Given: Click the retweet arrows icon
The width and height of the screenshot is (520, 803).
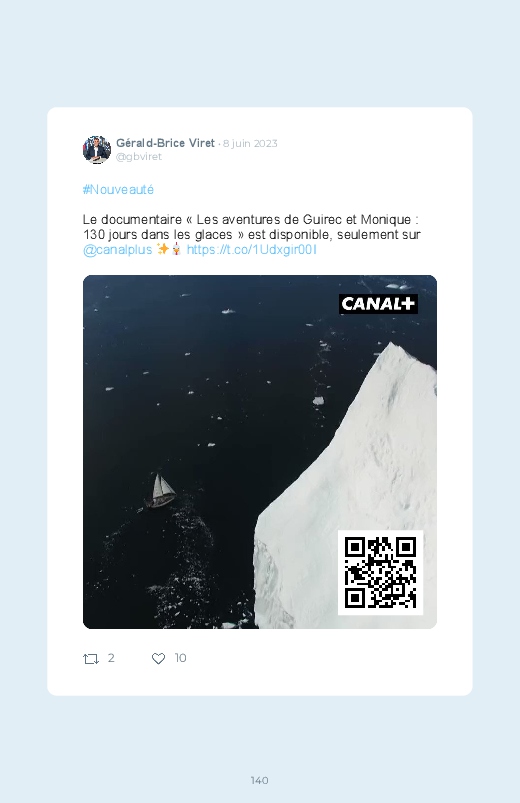Looking at the screenshot, I should pos(91,659).
